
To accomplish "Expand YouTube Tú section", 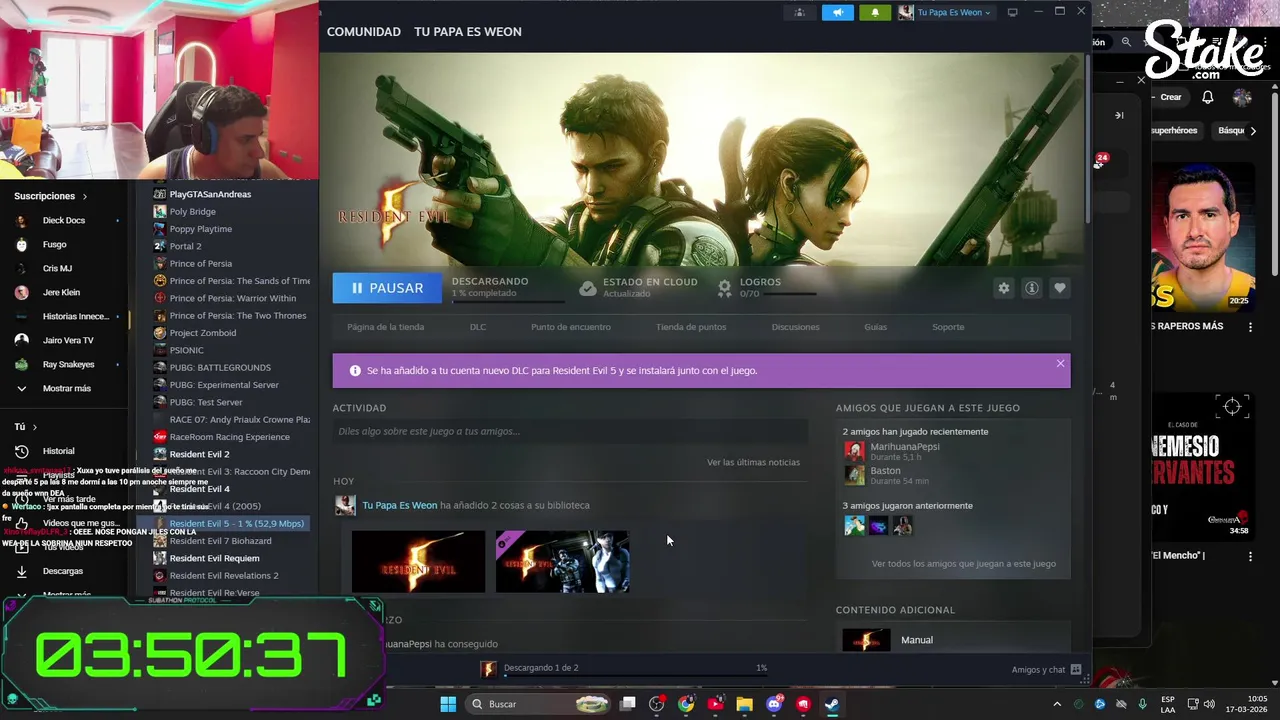I will click(x=26, y=427).
